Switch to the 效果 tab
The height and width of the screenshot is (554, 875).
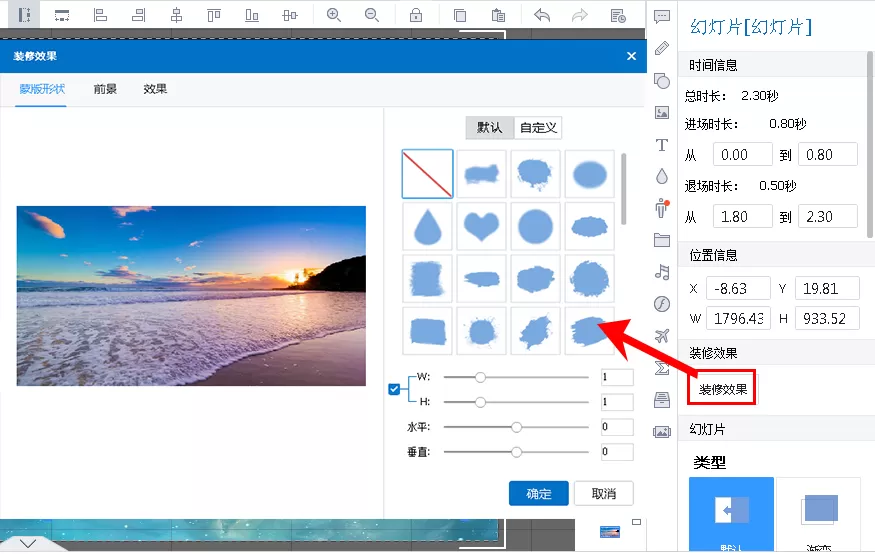click(155, 89)
